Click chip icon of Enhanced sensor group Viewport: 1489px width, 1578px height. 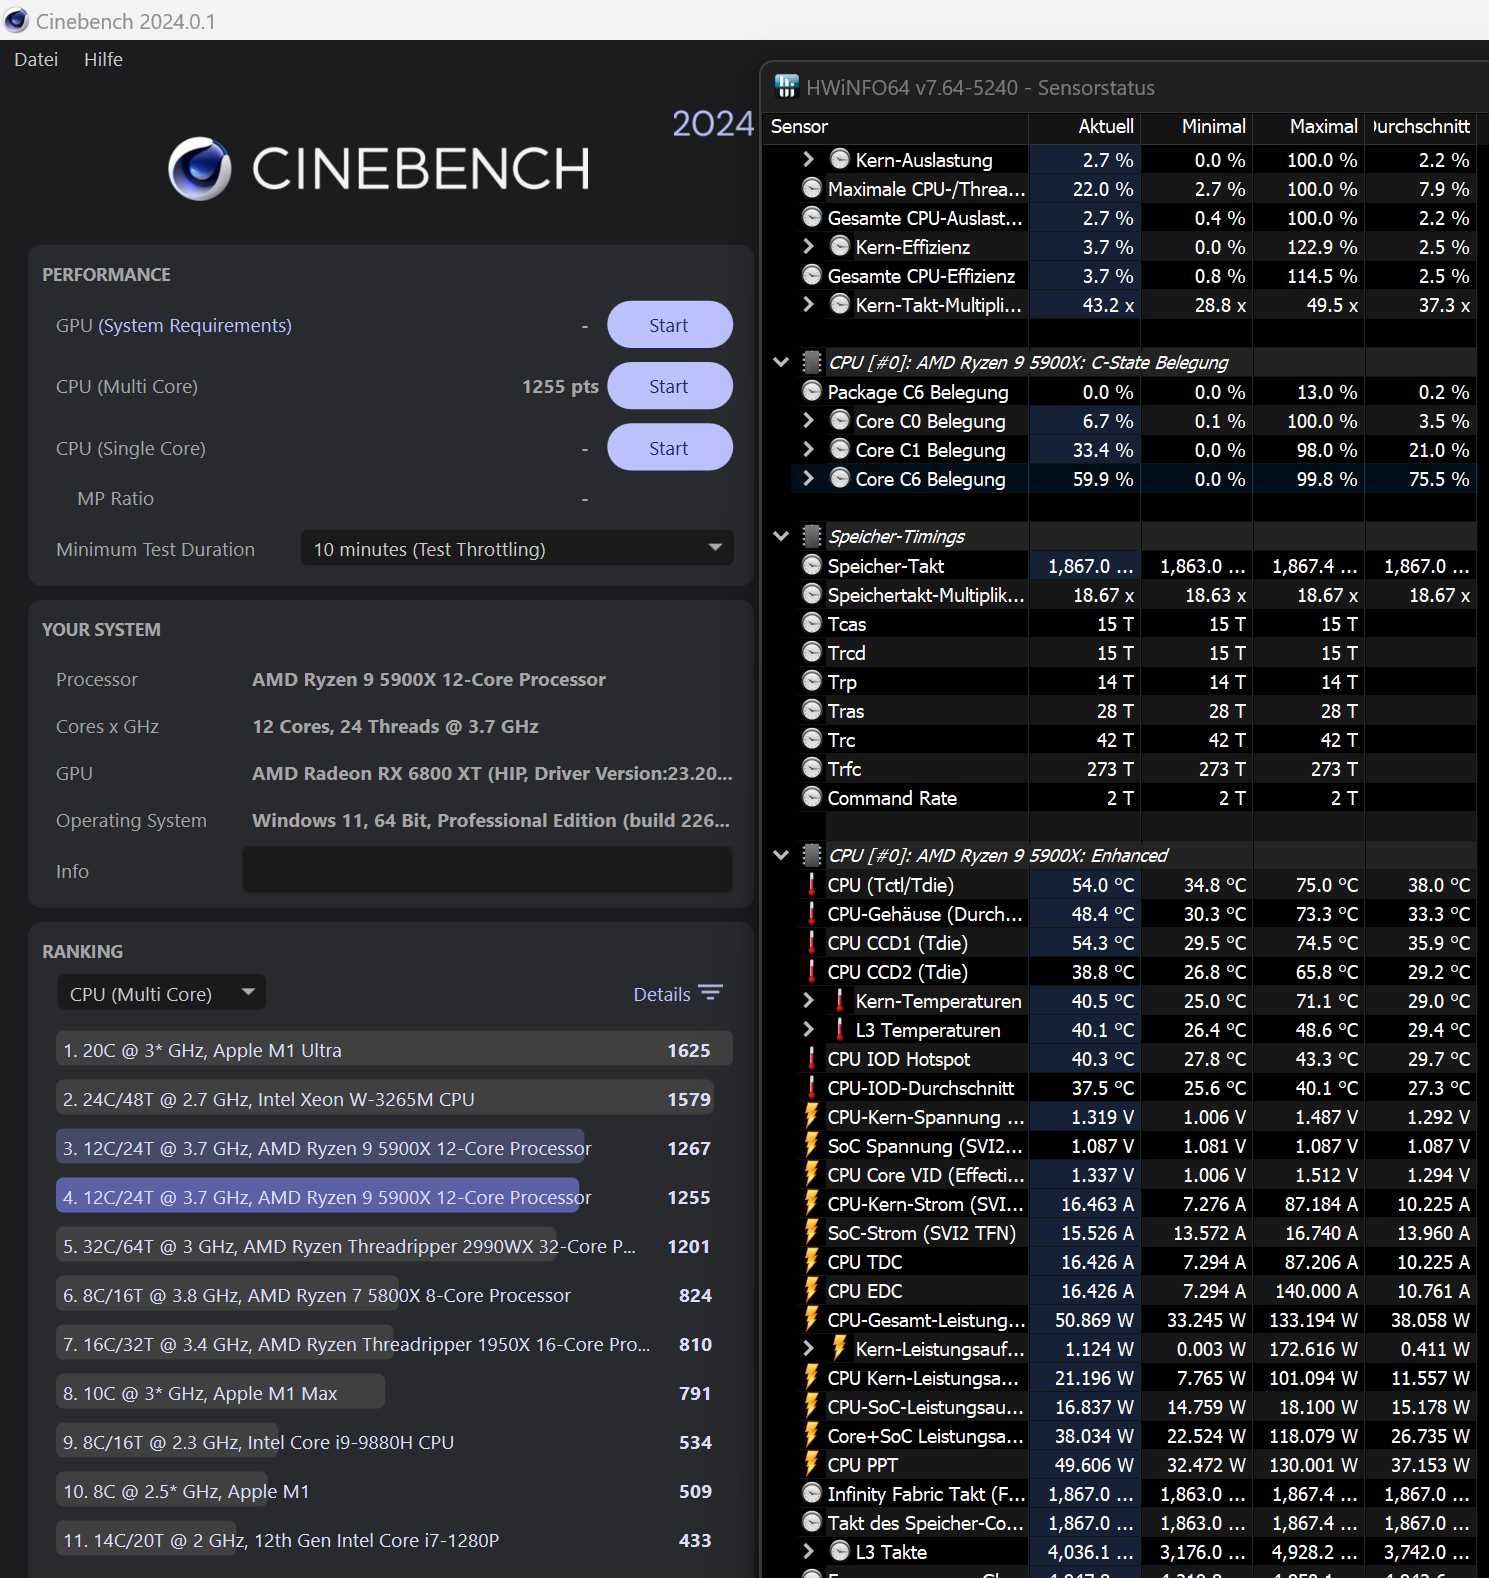[x=812, y=855]
